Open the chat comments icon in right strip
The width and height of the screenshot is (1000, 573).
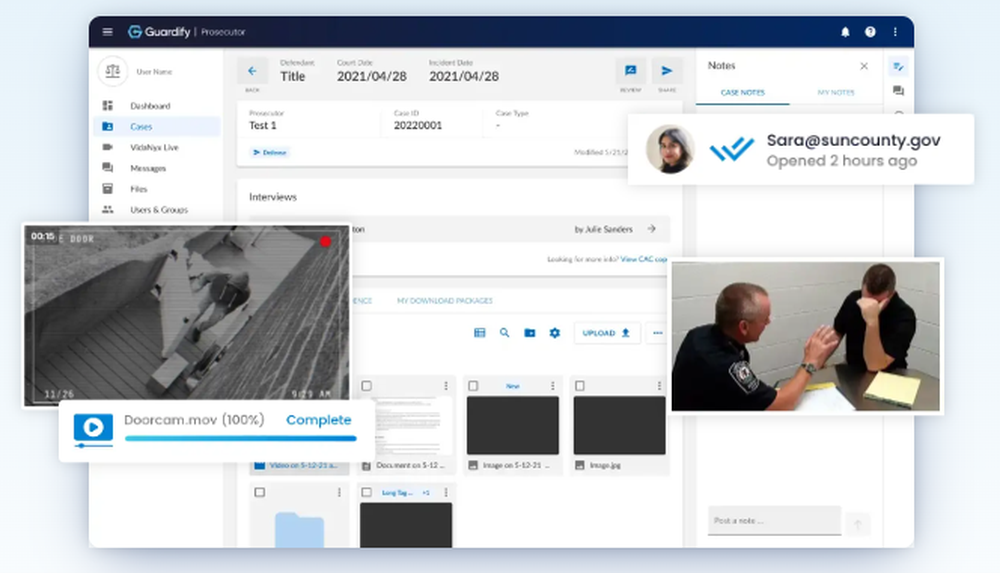coord(899,91)
